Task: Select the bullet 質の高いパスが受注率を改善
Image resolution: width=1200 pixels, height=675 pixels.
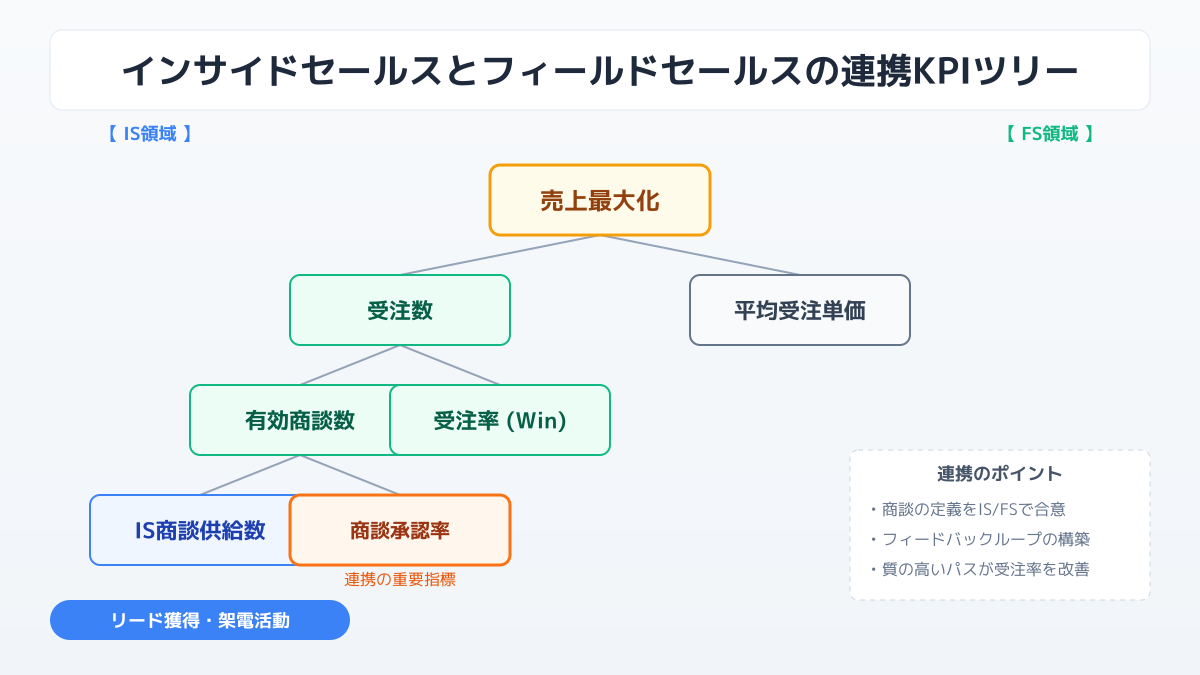Action: (985, 569)
